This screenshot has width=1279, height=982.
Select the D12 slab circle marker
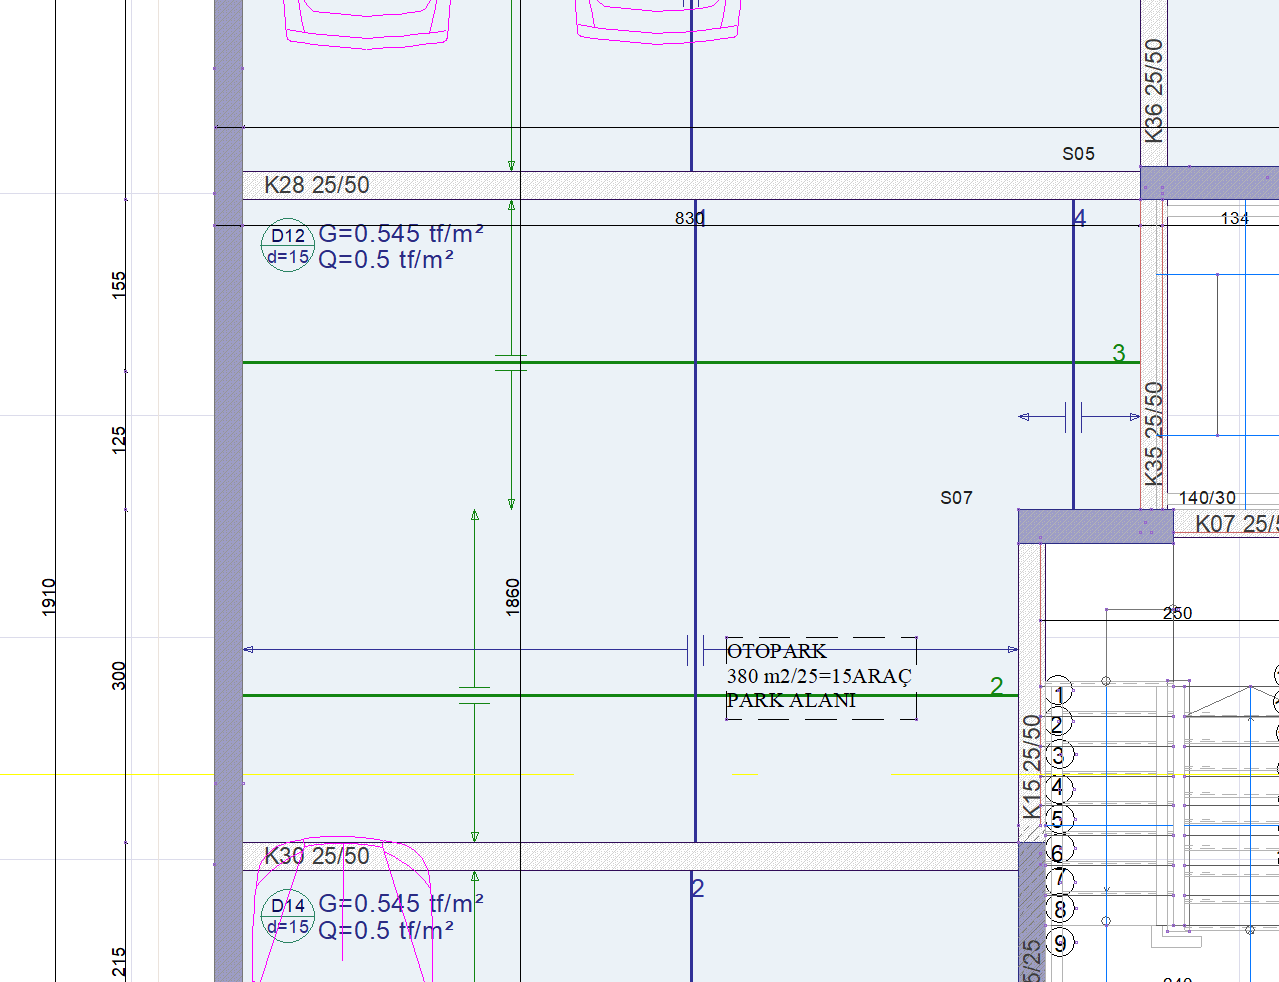point(288,245)
